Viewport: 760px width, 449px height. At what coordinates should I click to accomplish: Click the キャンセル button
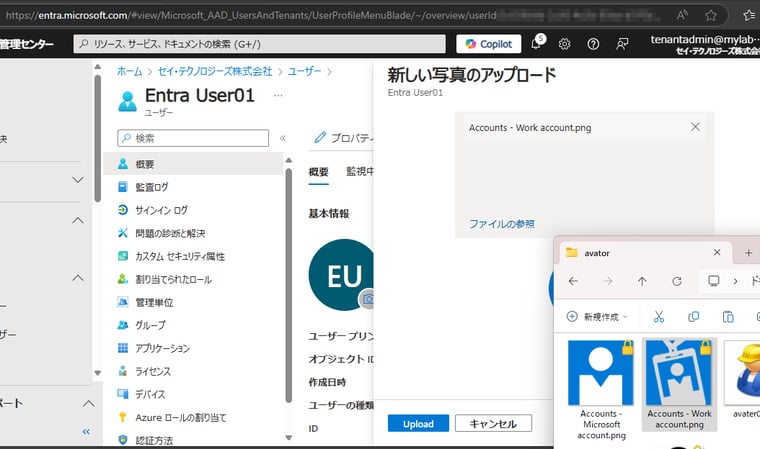click(493, 423)
